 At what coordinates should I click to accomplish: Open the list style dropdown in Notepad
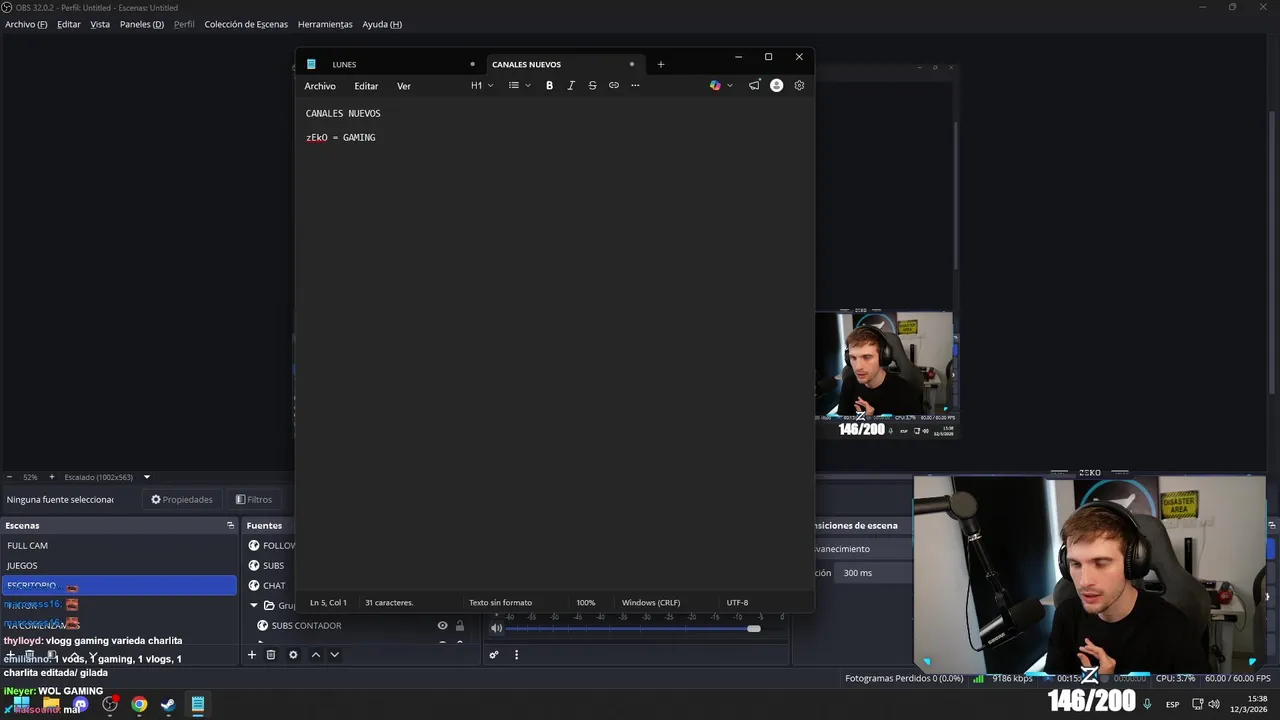pyautogui.click(x=519, y=86)
